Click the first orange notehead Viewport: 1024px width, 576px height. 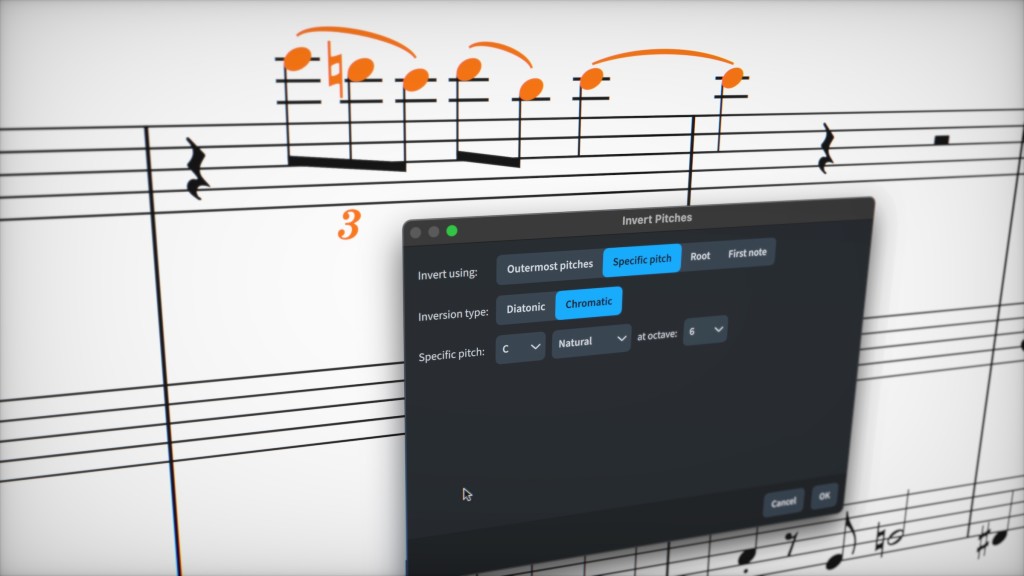(298, 59)
